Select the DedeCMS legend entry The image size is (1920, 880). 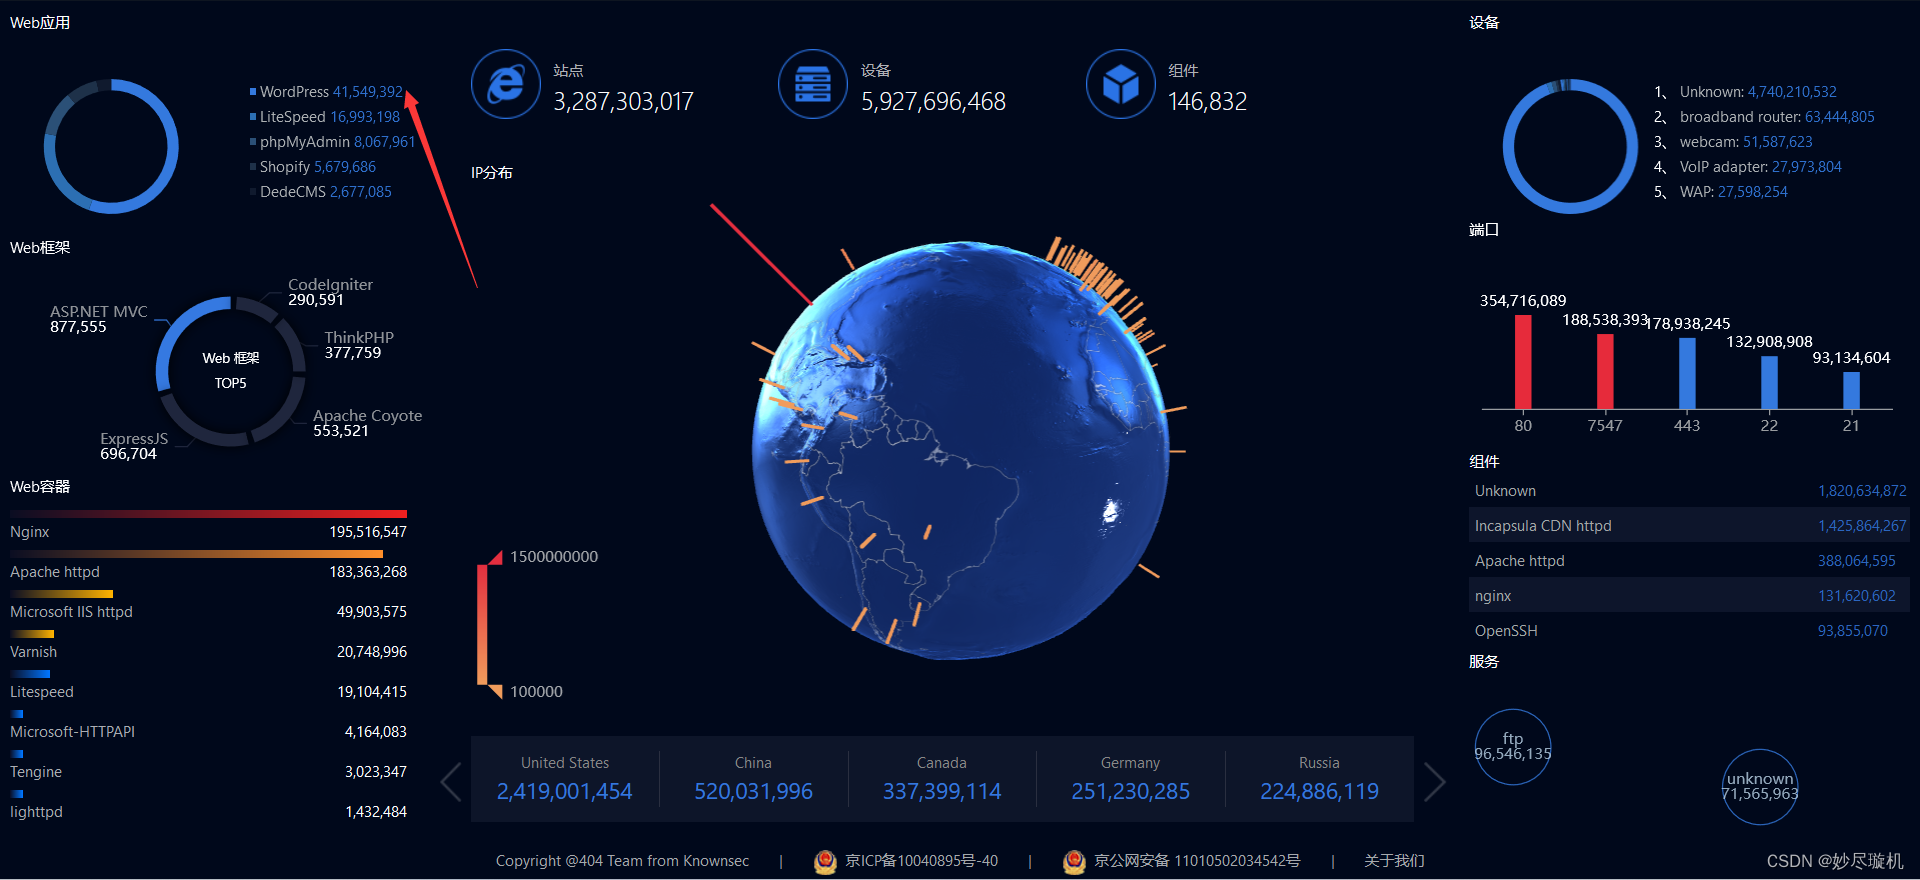[x=321, y=192]
